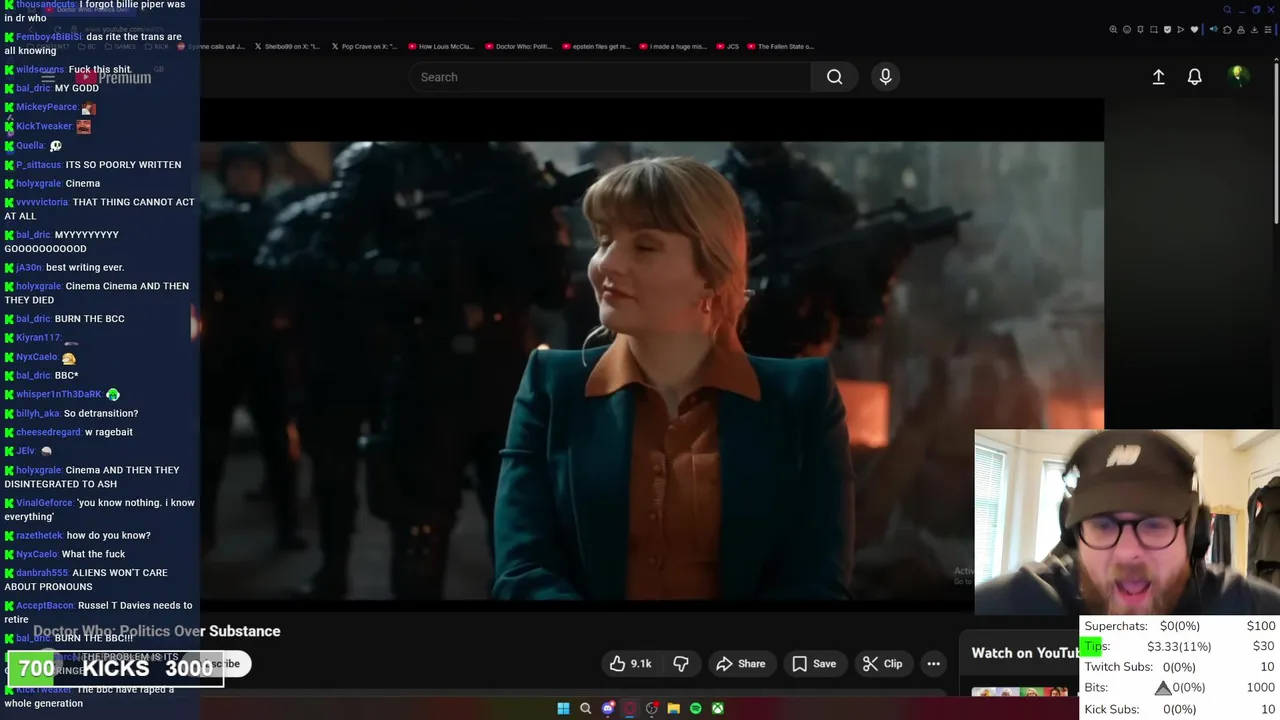This screenshot has width=1280, height=720.
Task: Dislike the video with thumbs-down icon
Action: (681, 664)
